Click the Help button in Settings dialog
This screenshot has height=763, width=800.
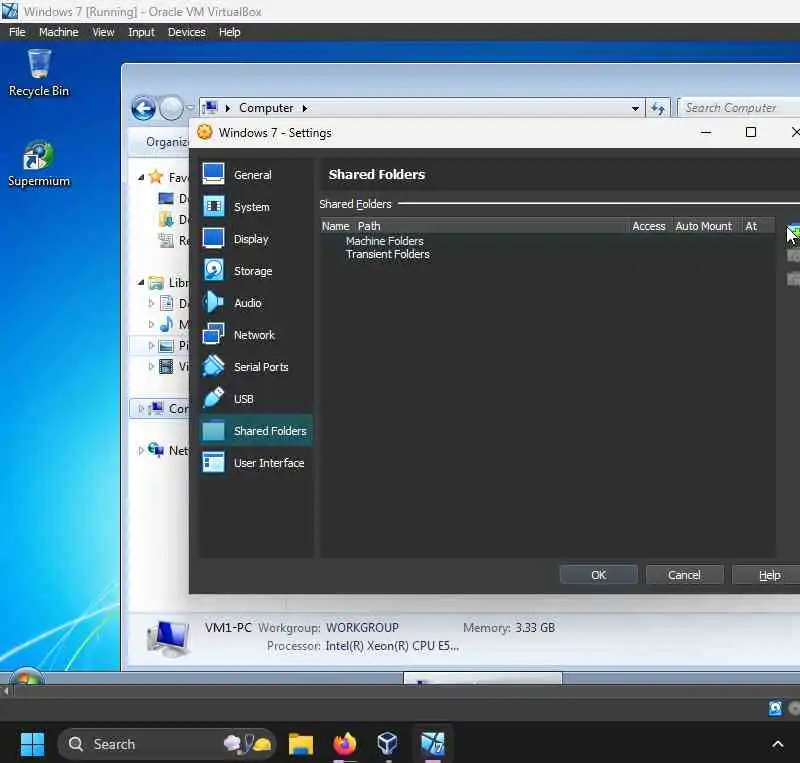(x=766, y=575)
